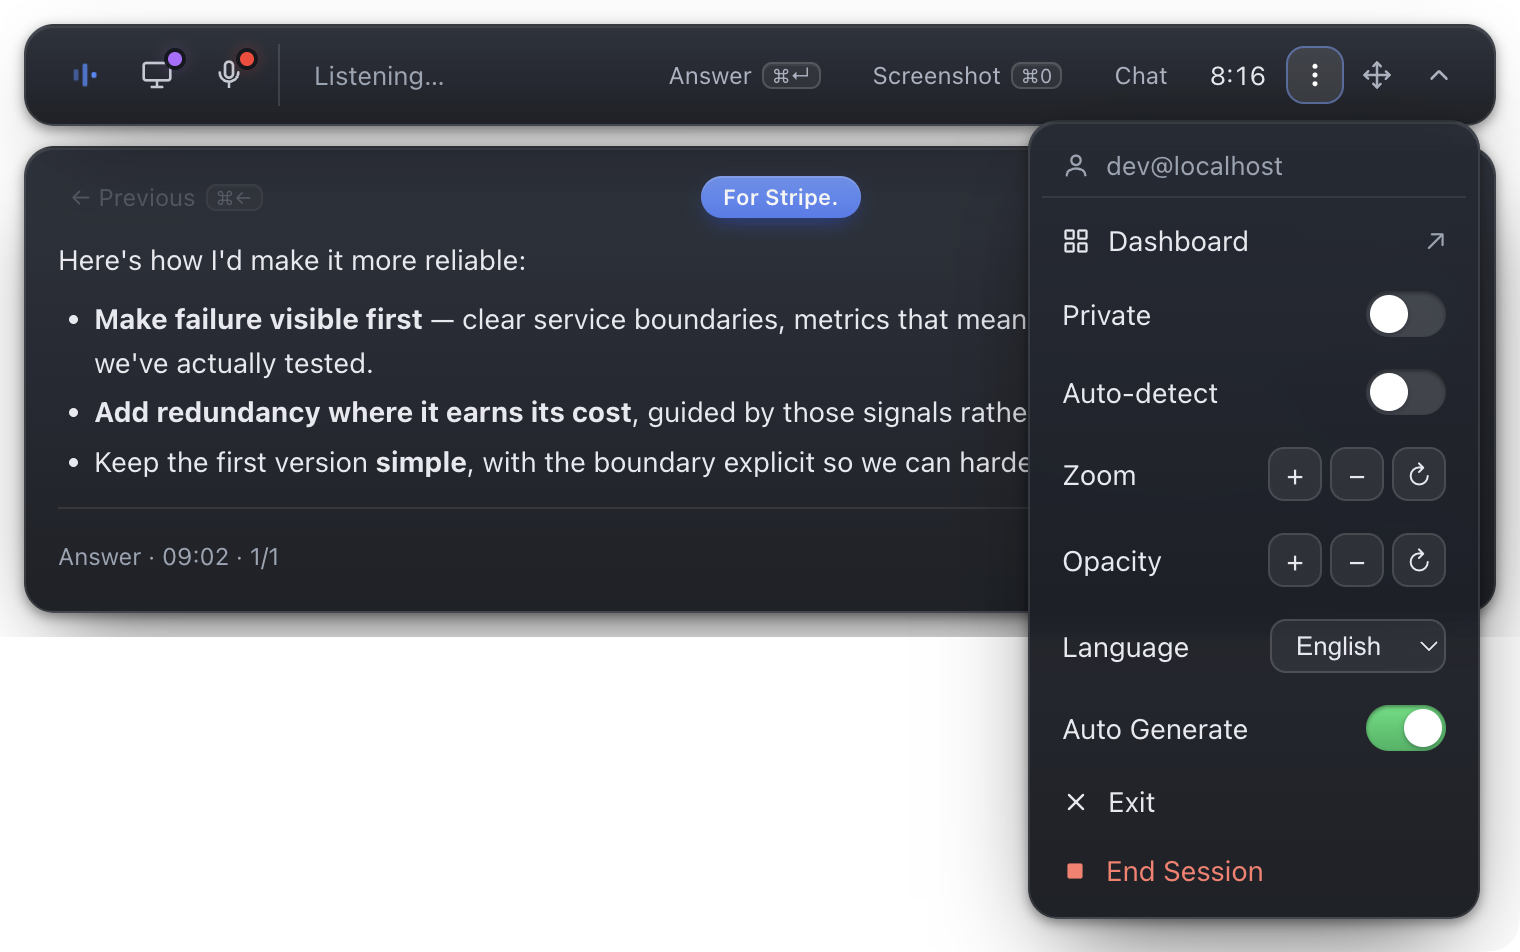This screenshot has width=1520, height=952.
Task: Collapse the panel with the up chevron
Action: point(1439,75)
